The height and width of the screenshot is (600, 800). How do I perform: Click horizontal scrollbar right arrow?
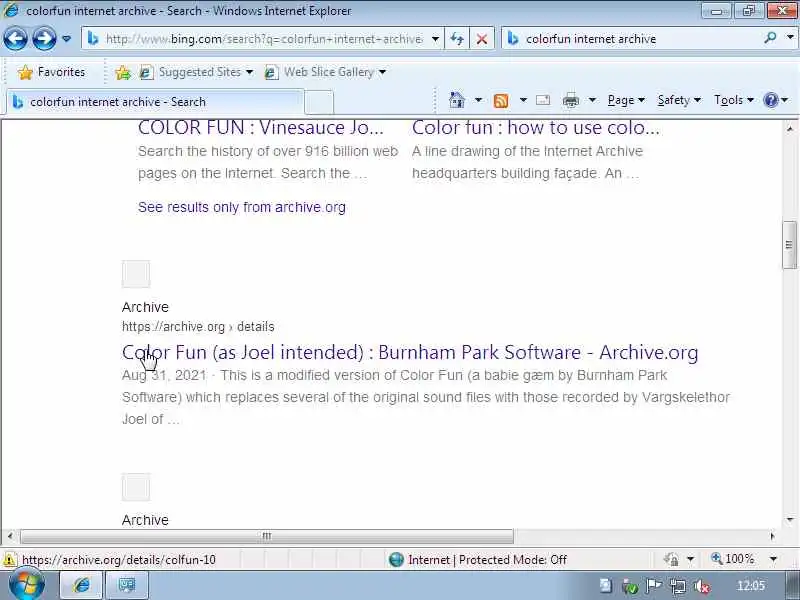(x=772, y=536)
